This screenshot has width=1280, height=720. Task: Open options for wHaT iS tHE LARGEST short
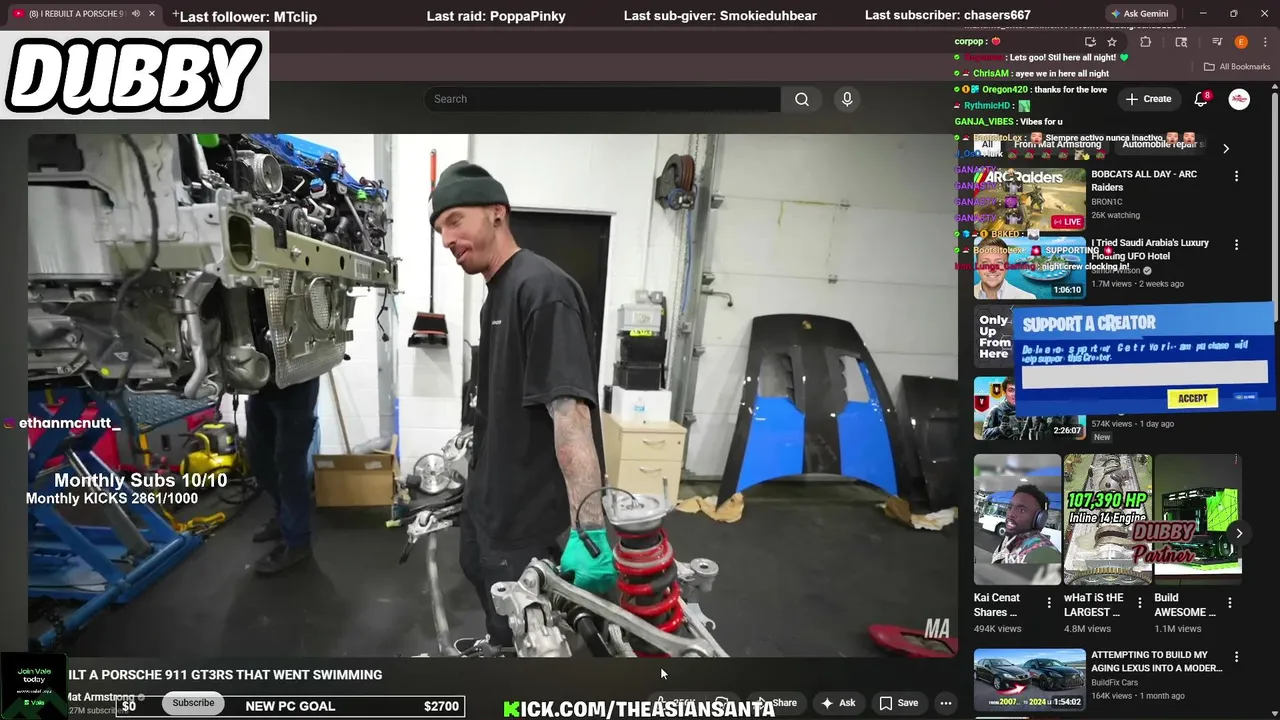coord(1139,603)
